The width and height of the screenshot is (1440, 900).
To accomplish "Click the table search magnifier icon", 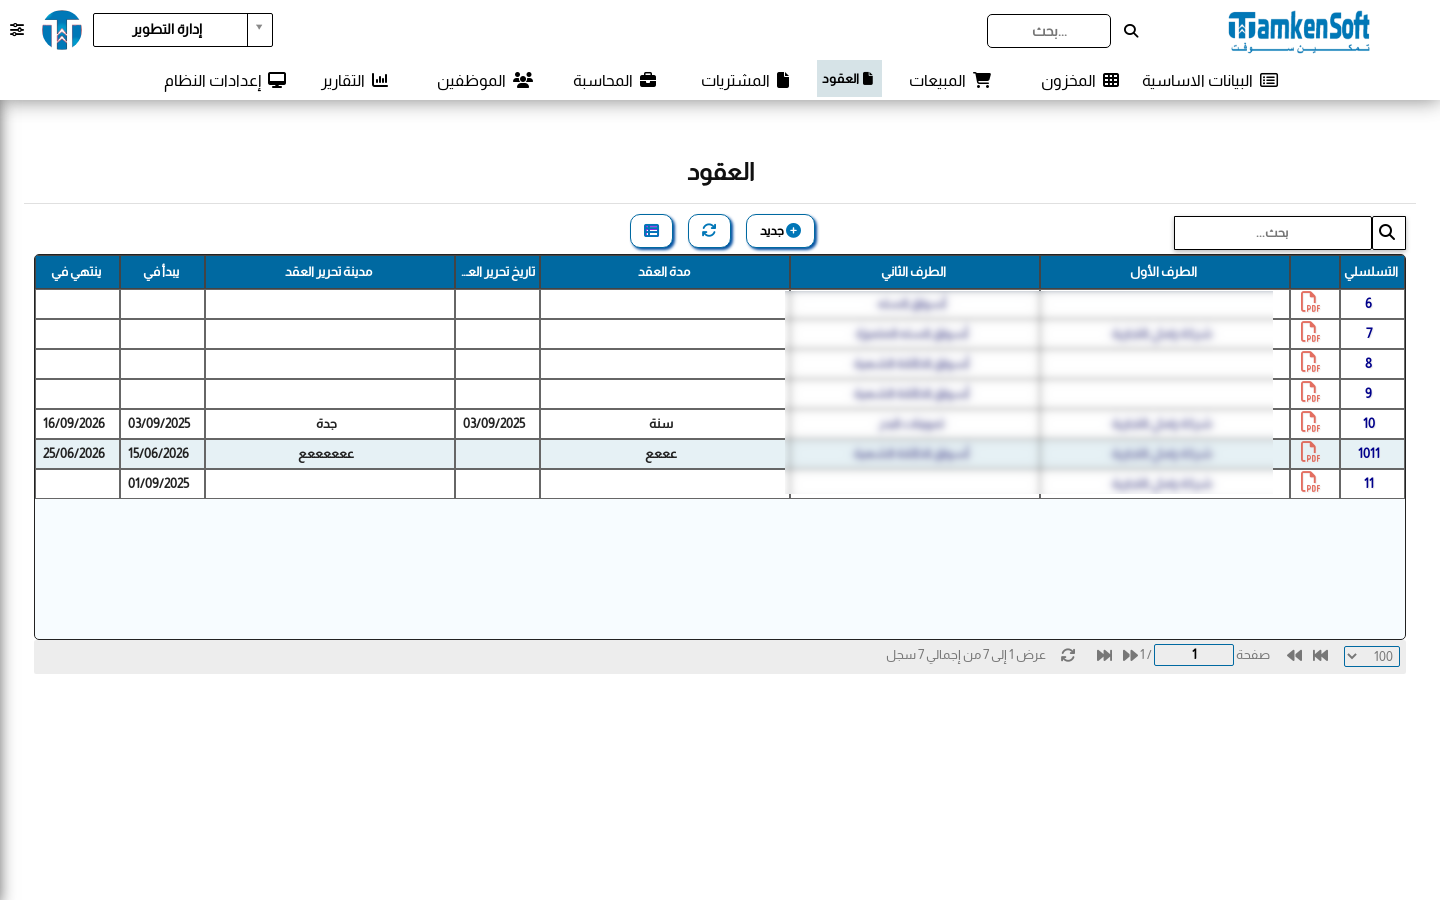I will pyautogui.click(x=1388, y=233).
